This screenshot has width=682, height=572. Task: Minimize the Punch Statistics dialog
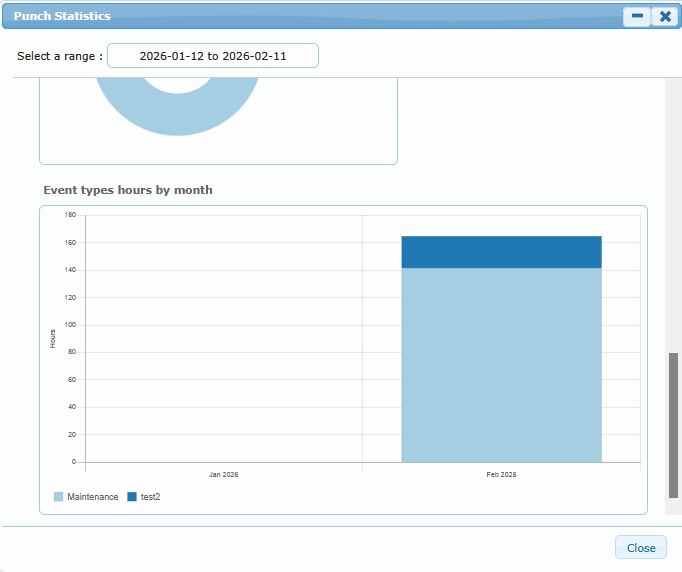tap(637, 16)
